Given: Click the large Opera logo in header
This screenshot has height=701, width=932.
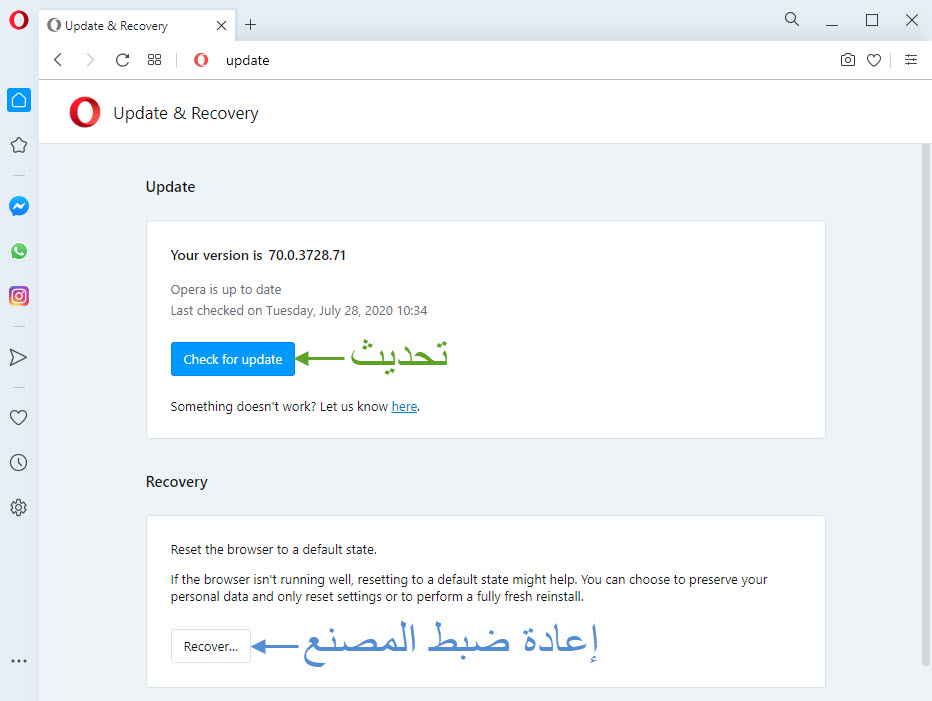Looking at the screenshot, I should 85,112.
